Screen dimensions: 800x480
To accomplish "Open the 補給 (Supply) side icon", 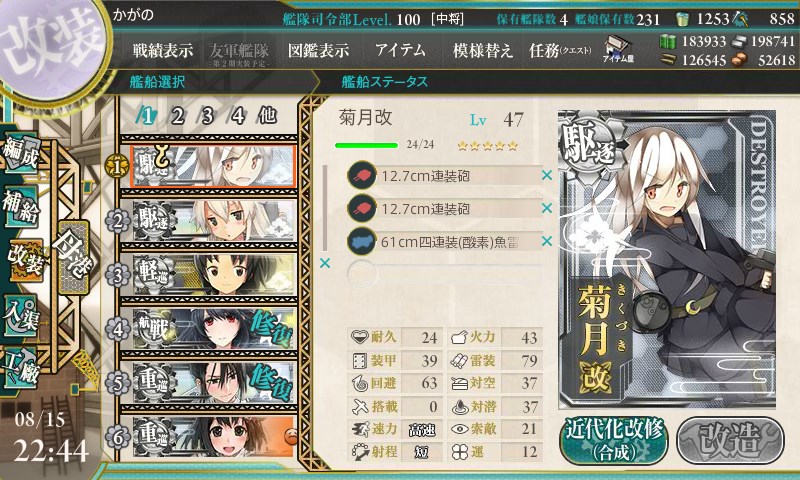I will [x=21, y=206].
